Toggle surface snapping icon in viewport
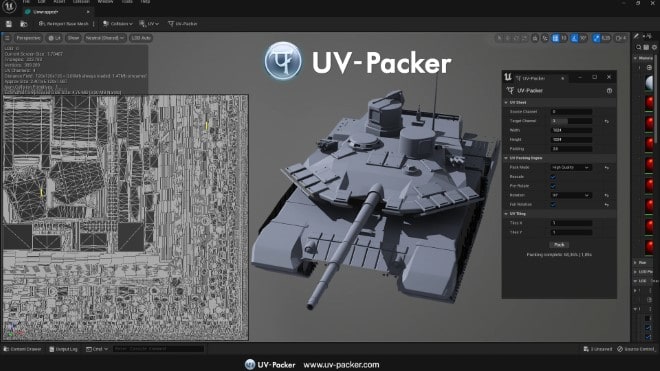 545,38
